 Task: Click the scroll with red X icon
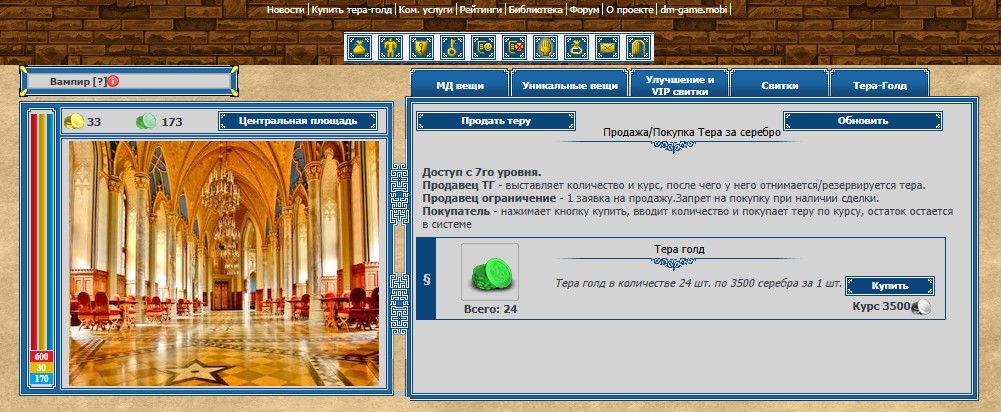515,47
